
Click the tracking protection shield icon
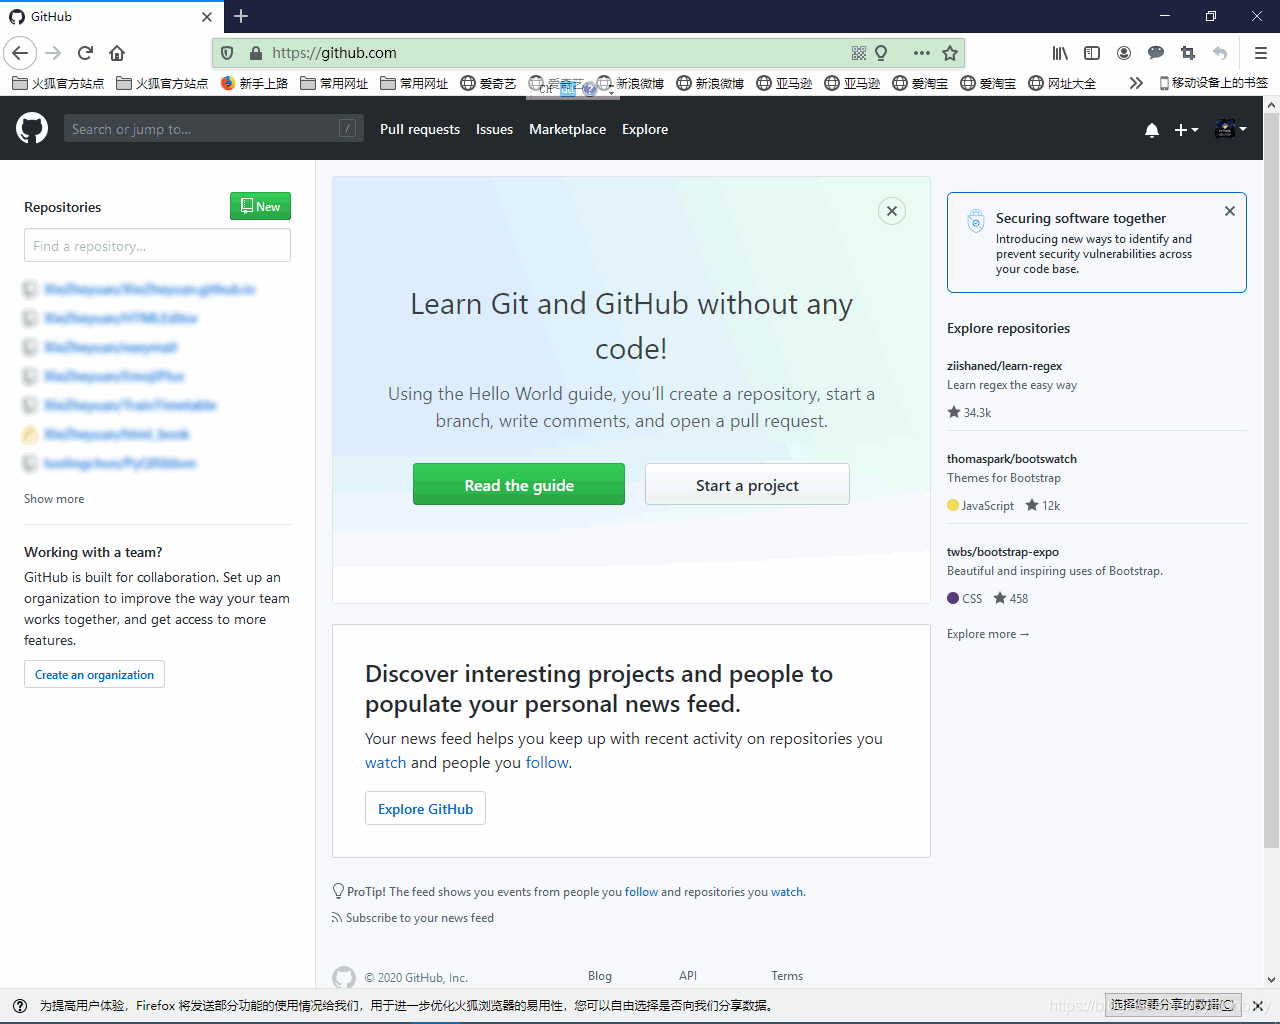227,53
